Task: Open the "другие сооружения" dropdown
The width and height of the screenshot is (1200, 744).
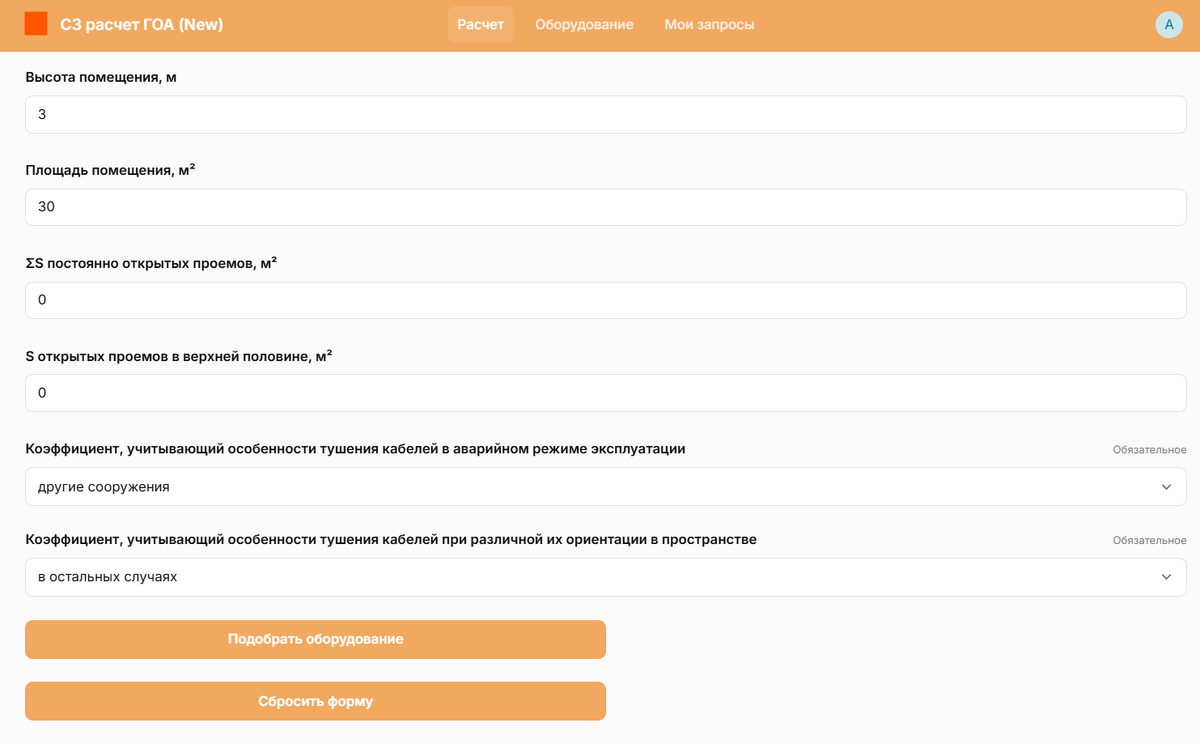Action: 606,487
